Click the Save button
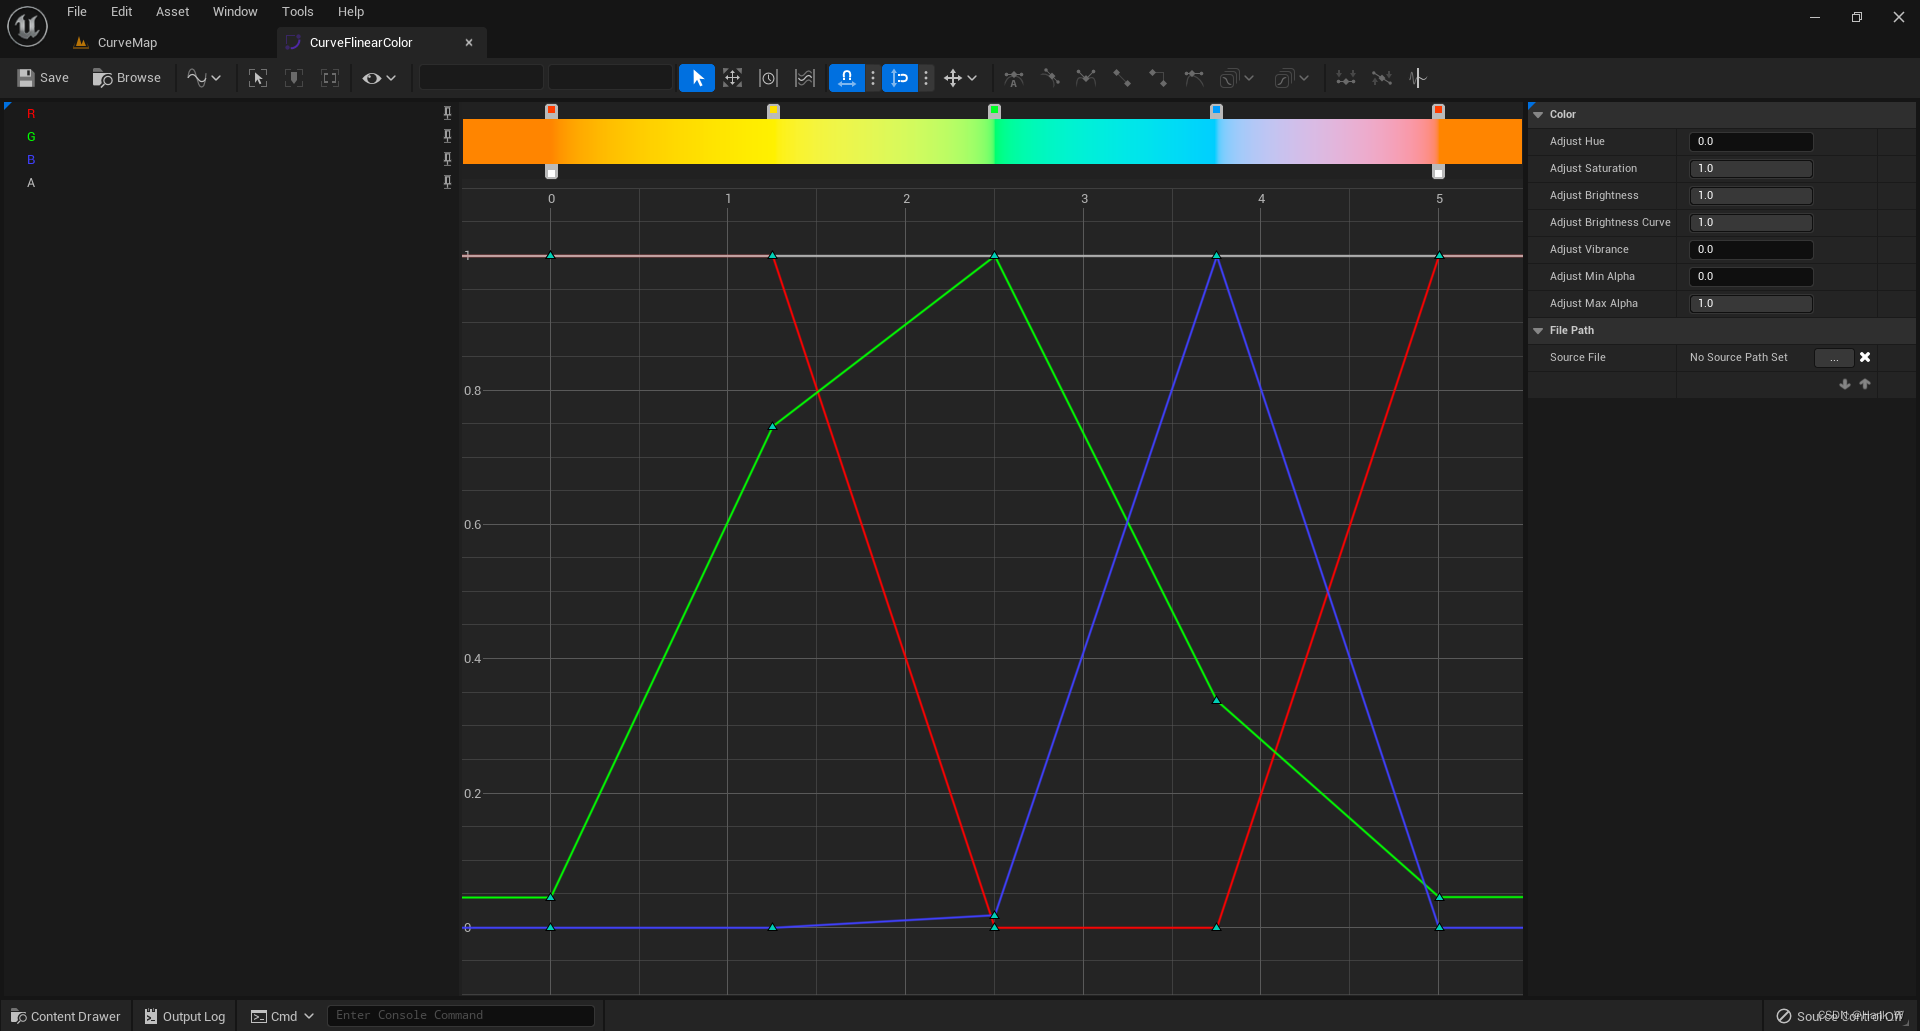 coord(42,77)
